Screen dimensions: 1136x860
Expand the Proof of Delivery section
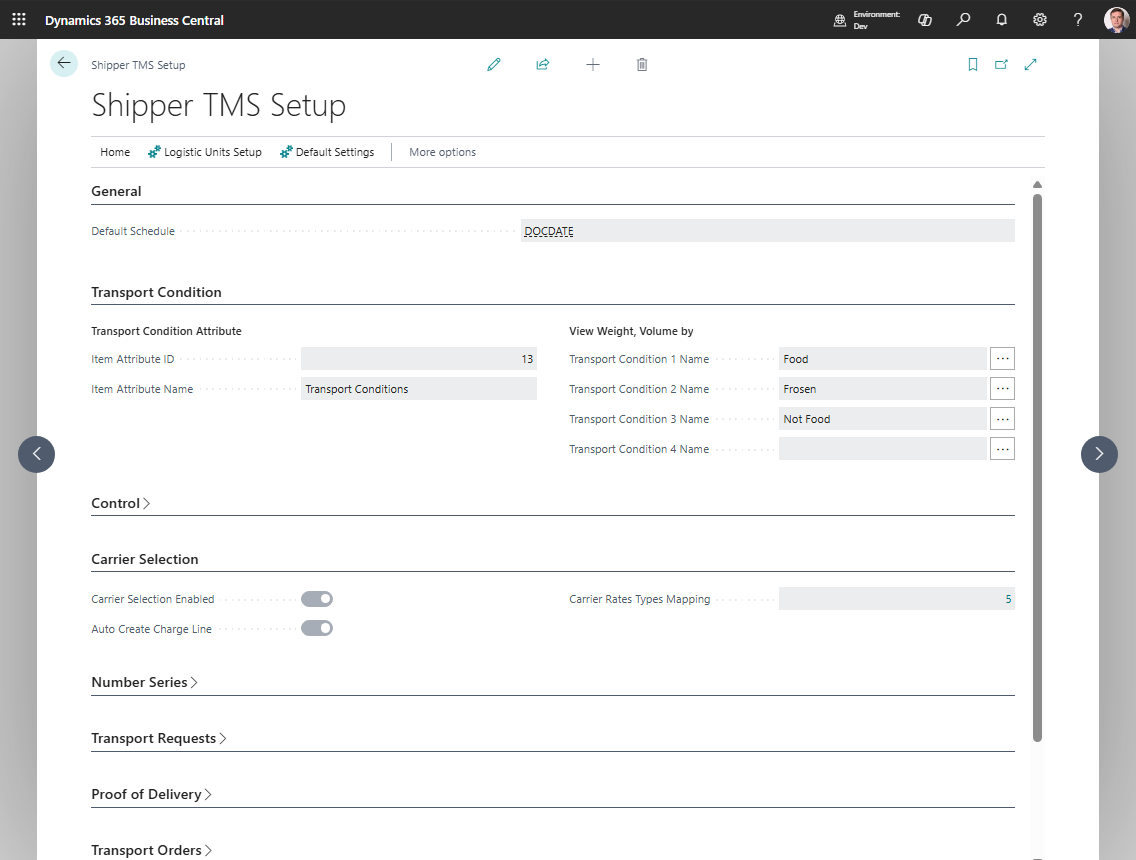pyautogui.click(x=151, y=794)
